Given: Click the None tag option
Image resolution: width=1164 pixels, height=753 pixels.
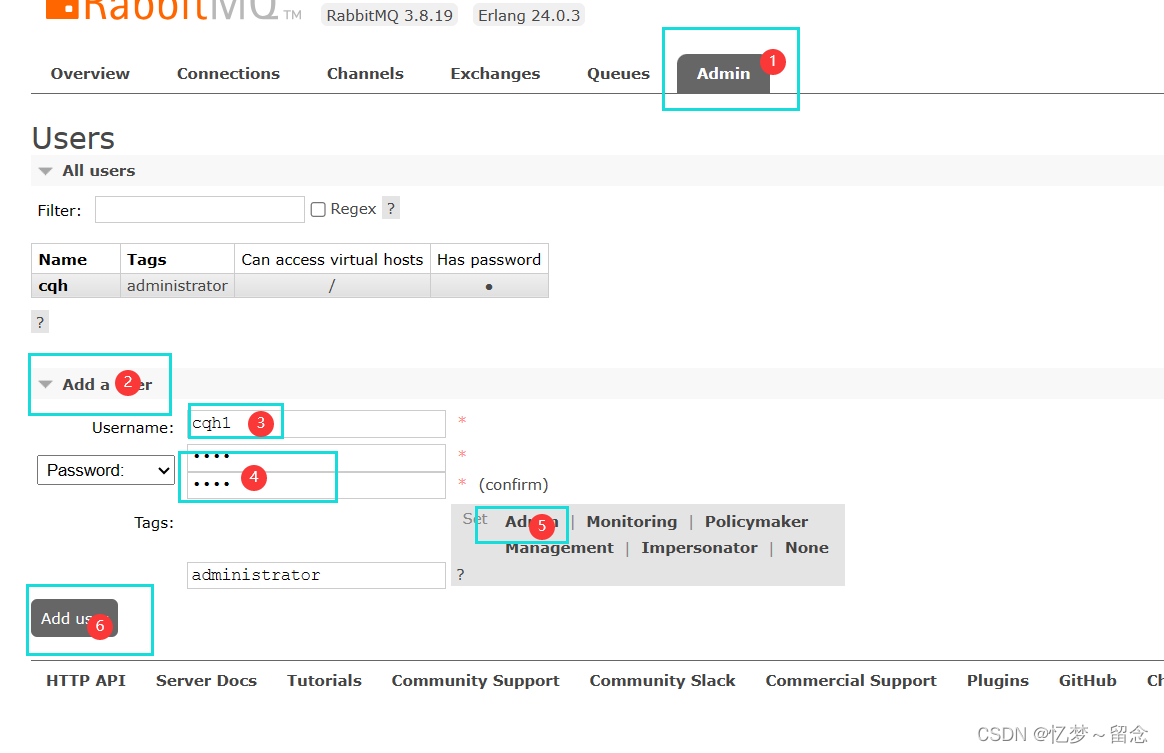Looking at the screenshot, I should (806, 547).
